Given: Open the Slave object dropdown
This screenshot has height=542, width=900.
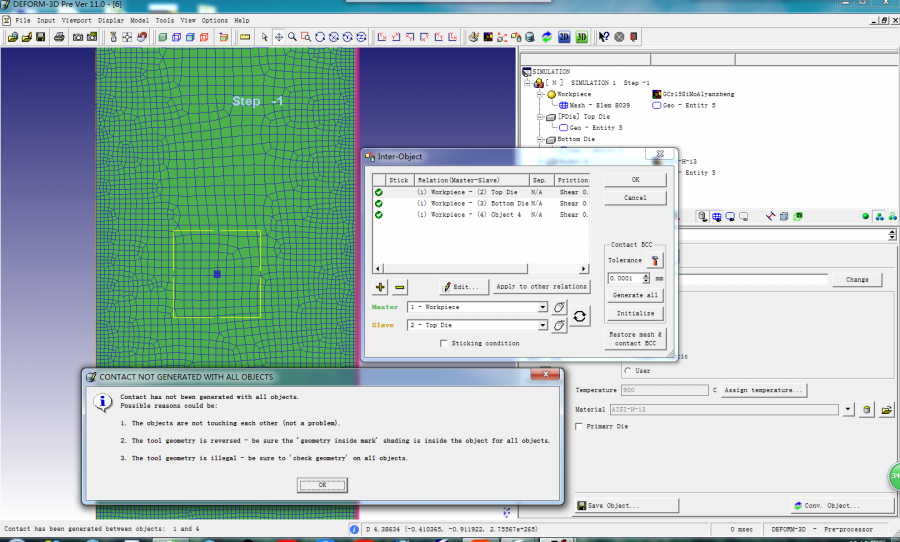Looking at the screenshot, I should (x=542, y=325).
